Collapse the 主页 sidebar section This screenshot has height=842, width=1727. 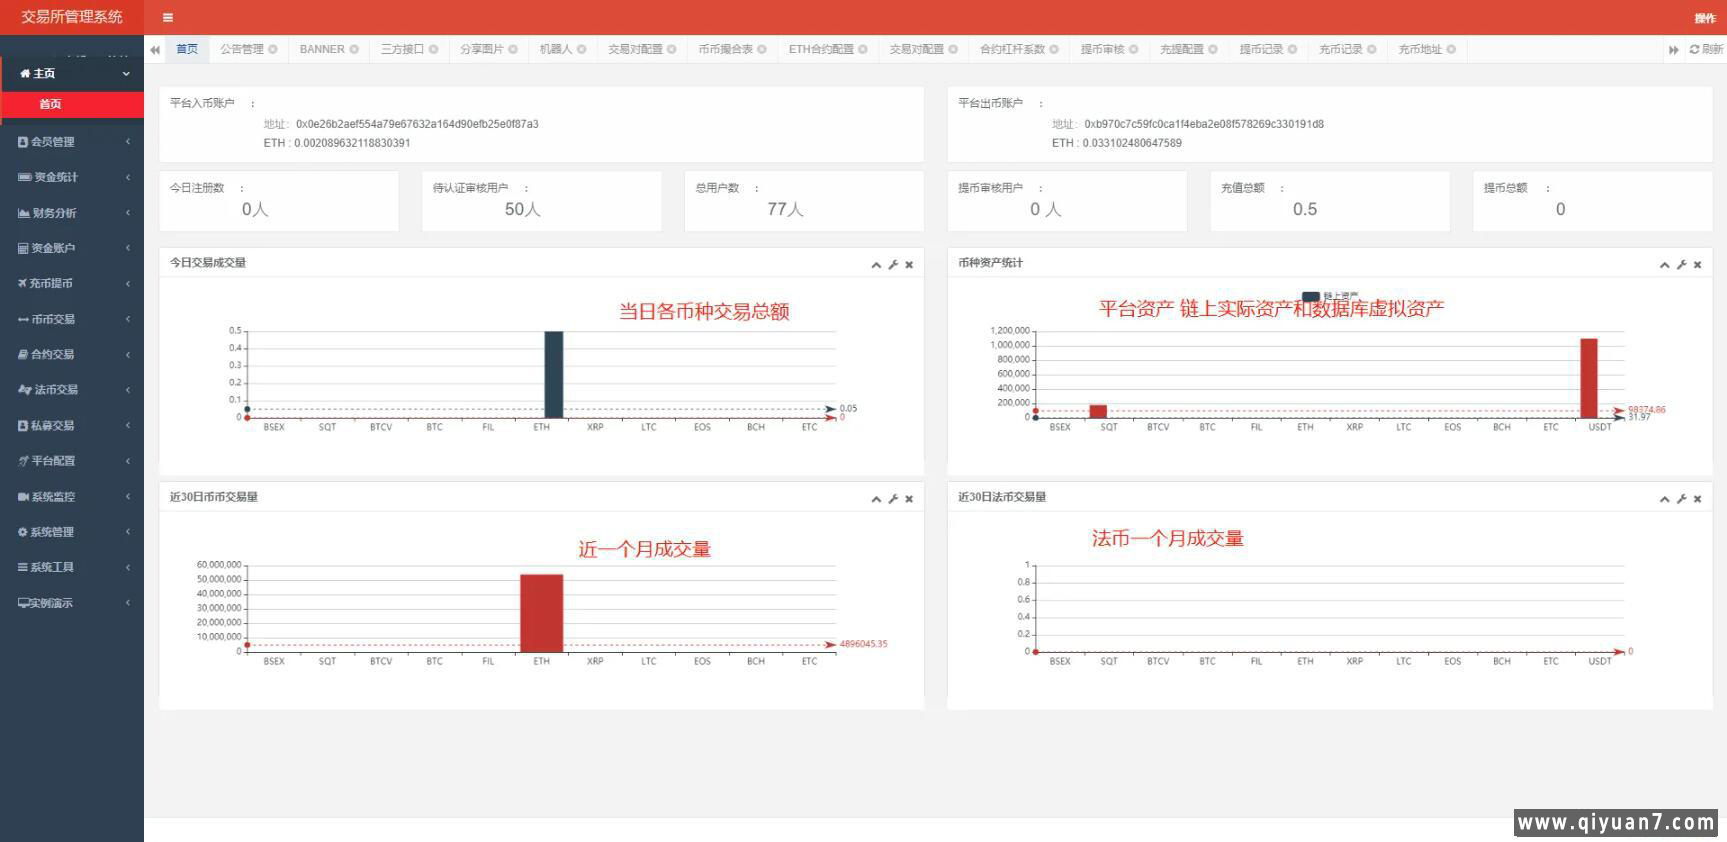(x=72, y=73)
